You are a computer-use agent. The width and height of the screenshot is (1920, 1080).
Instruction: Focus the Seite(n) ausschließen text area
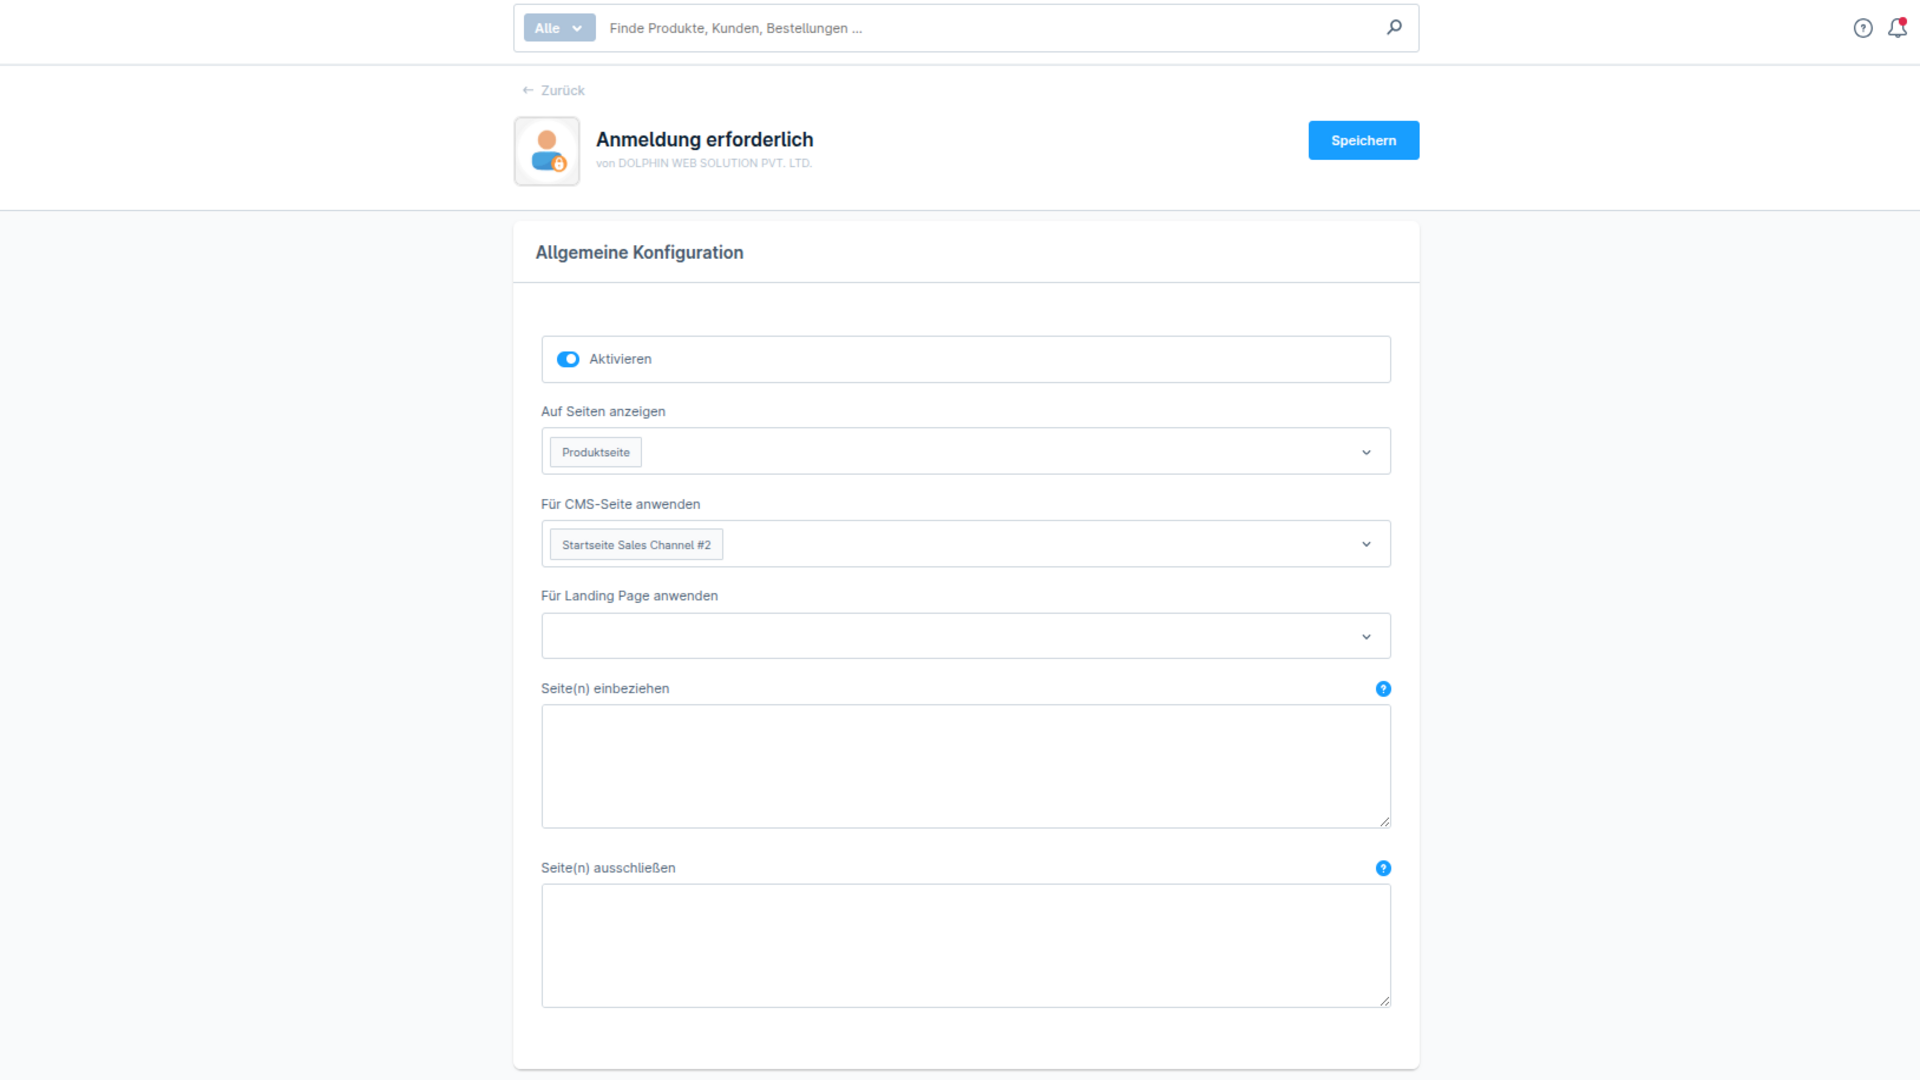966,945
